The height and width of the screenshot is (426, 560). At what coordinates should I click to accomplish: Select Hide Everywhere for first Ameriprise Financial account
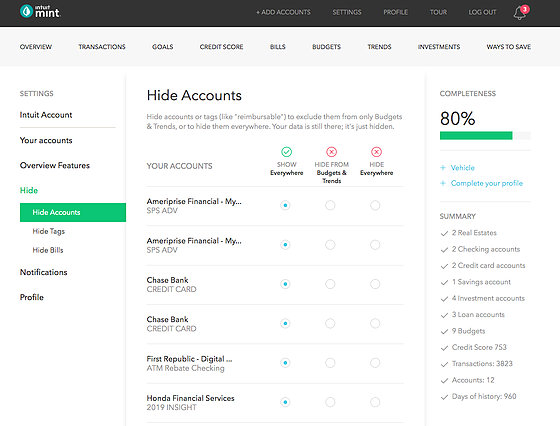click(x=375, y=205)
